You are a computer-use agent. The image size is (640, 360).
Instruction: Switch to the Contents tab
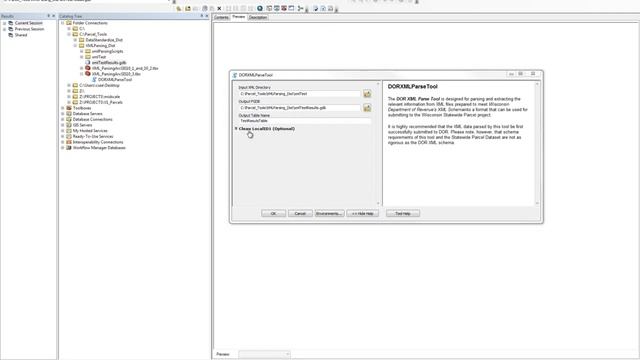point(221,18)
